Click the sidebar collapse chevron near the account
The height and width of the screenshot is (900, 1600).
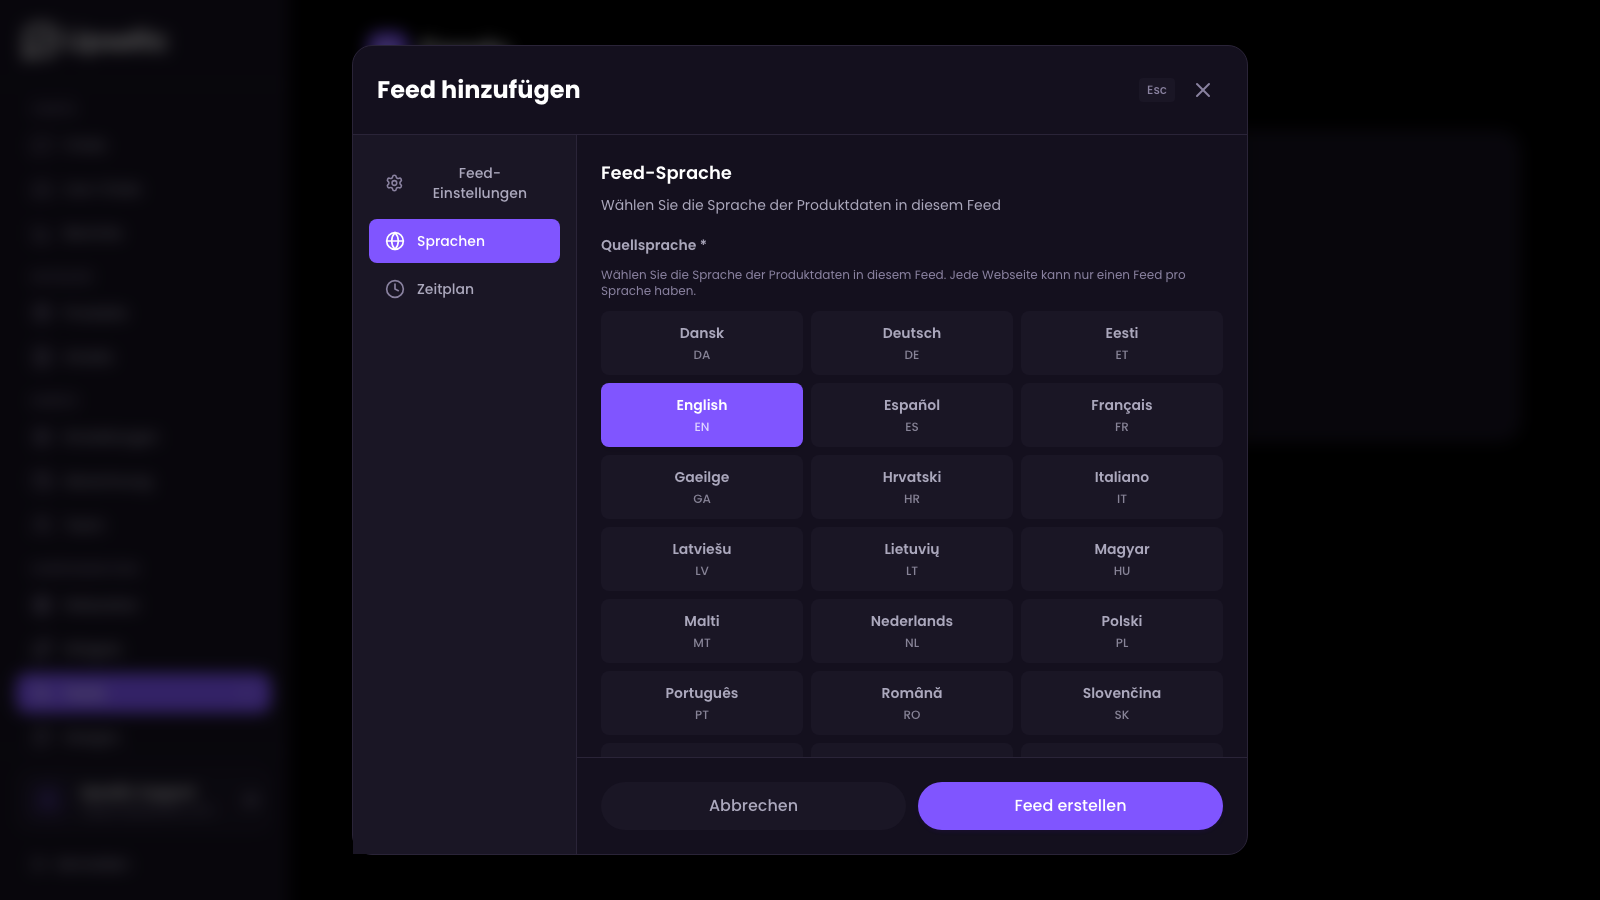251,798
